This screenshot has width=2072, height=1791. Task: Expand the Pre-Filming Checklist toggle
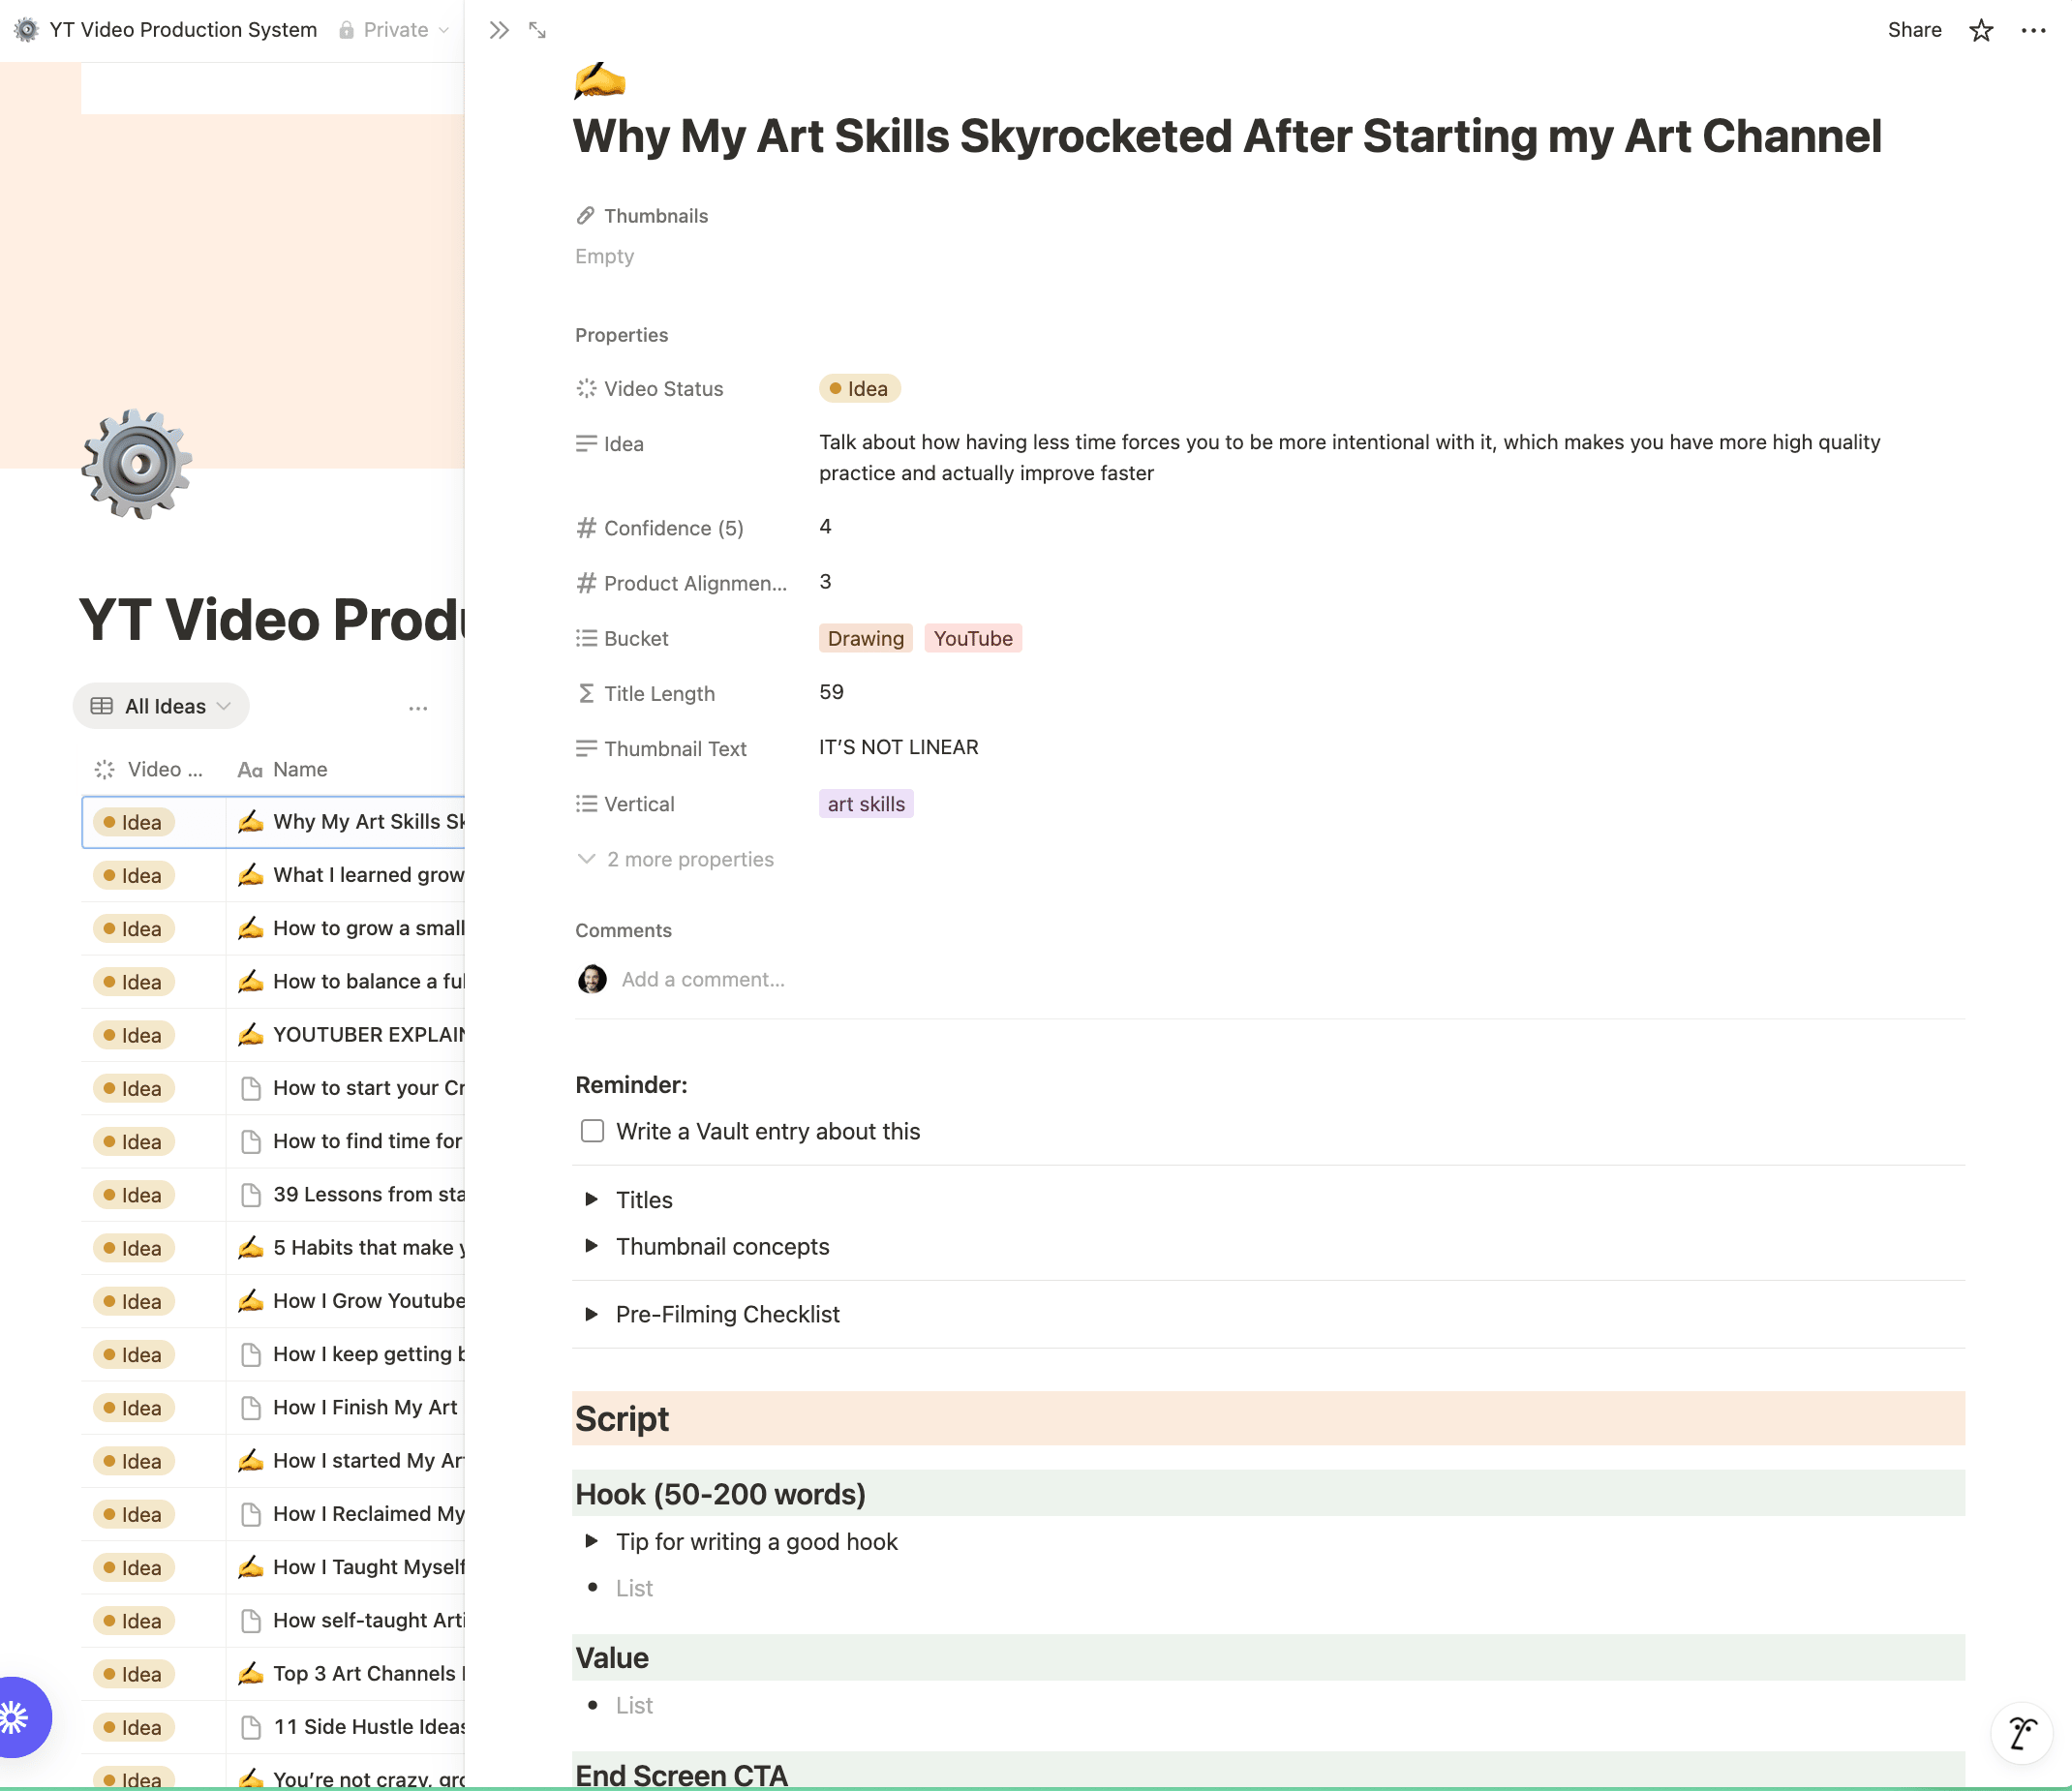[x=591, y=1314]
